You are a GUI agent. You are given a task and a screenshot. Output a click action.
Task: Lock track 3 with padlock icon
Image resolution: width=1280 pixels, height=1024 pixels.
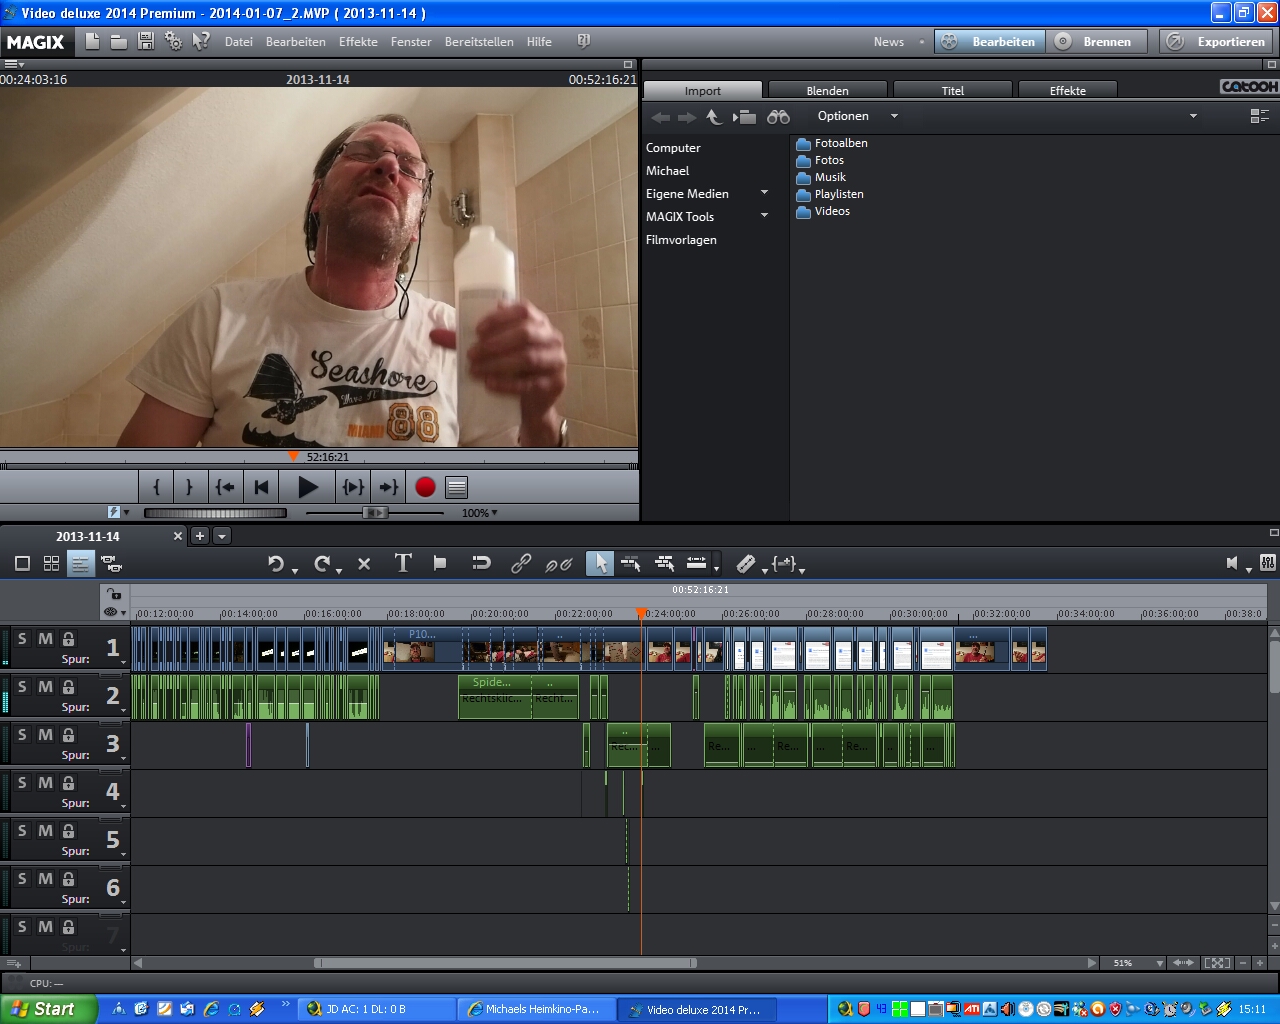click(x=68, y=734)
